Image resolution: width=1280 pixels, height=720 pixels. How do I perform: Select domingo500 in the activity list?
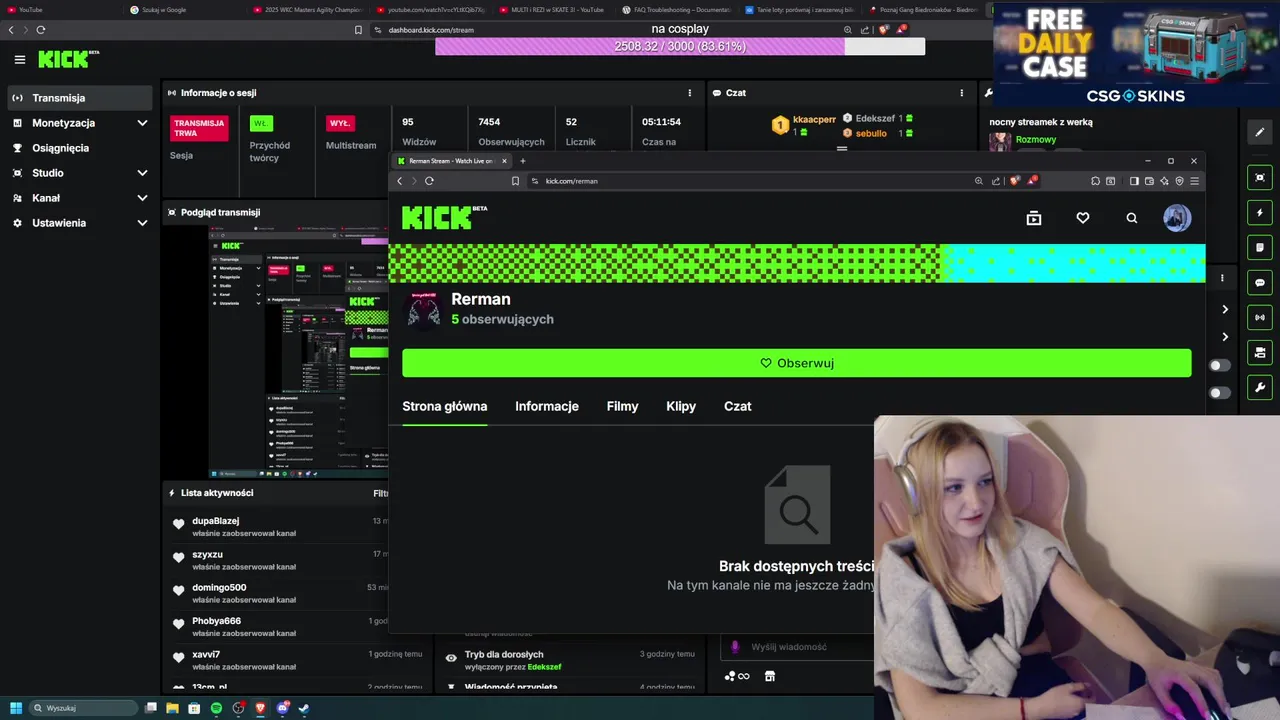219,588
